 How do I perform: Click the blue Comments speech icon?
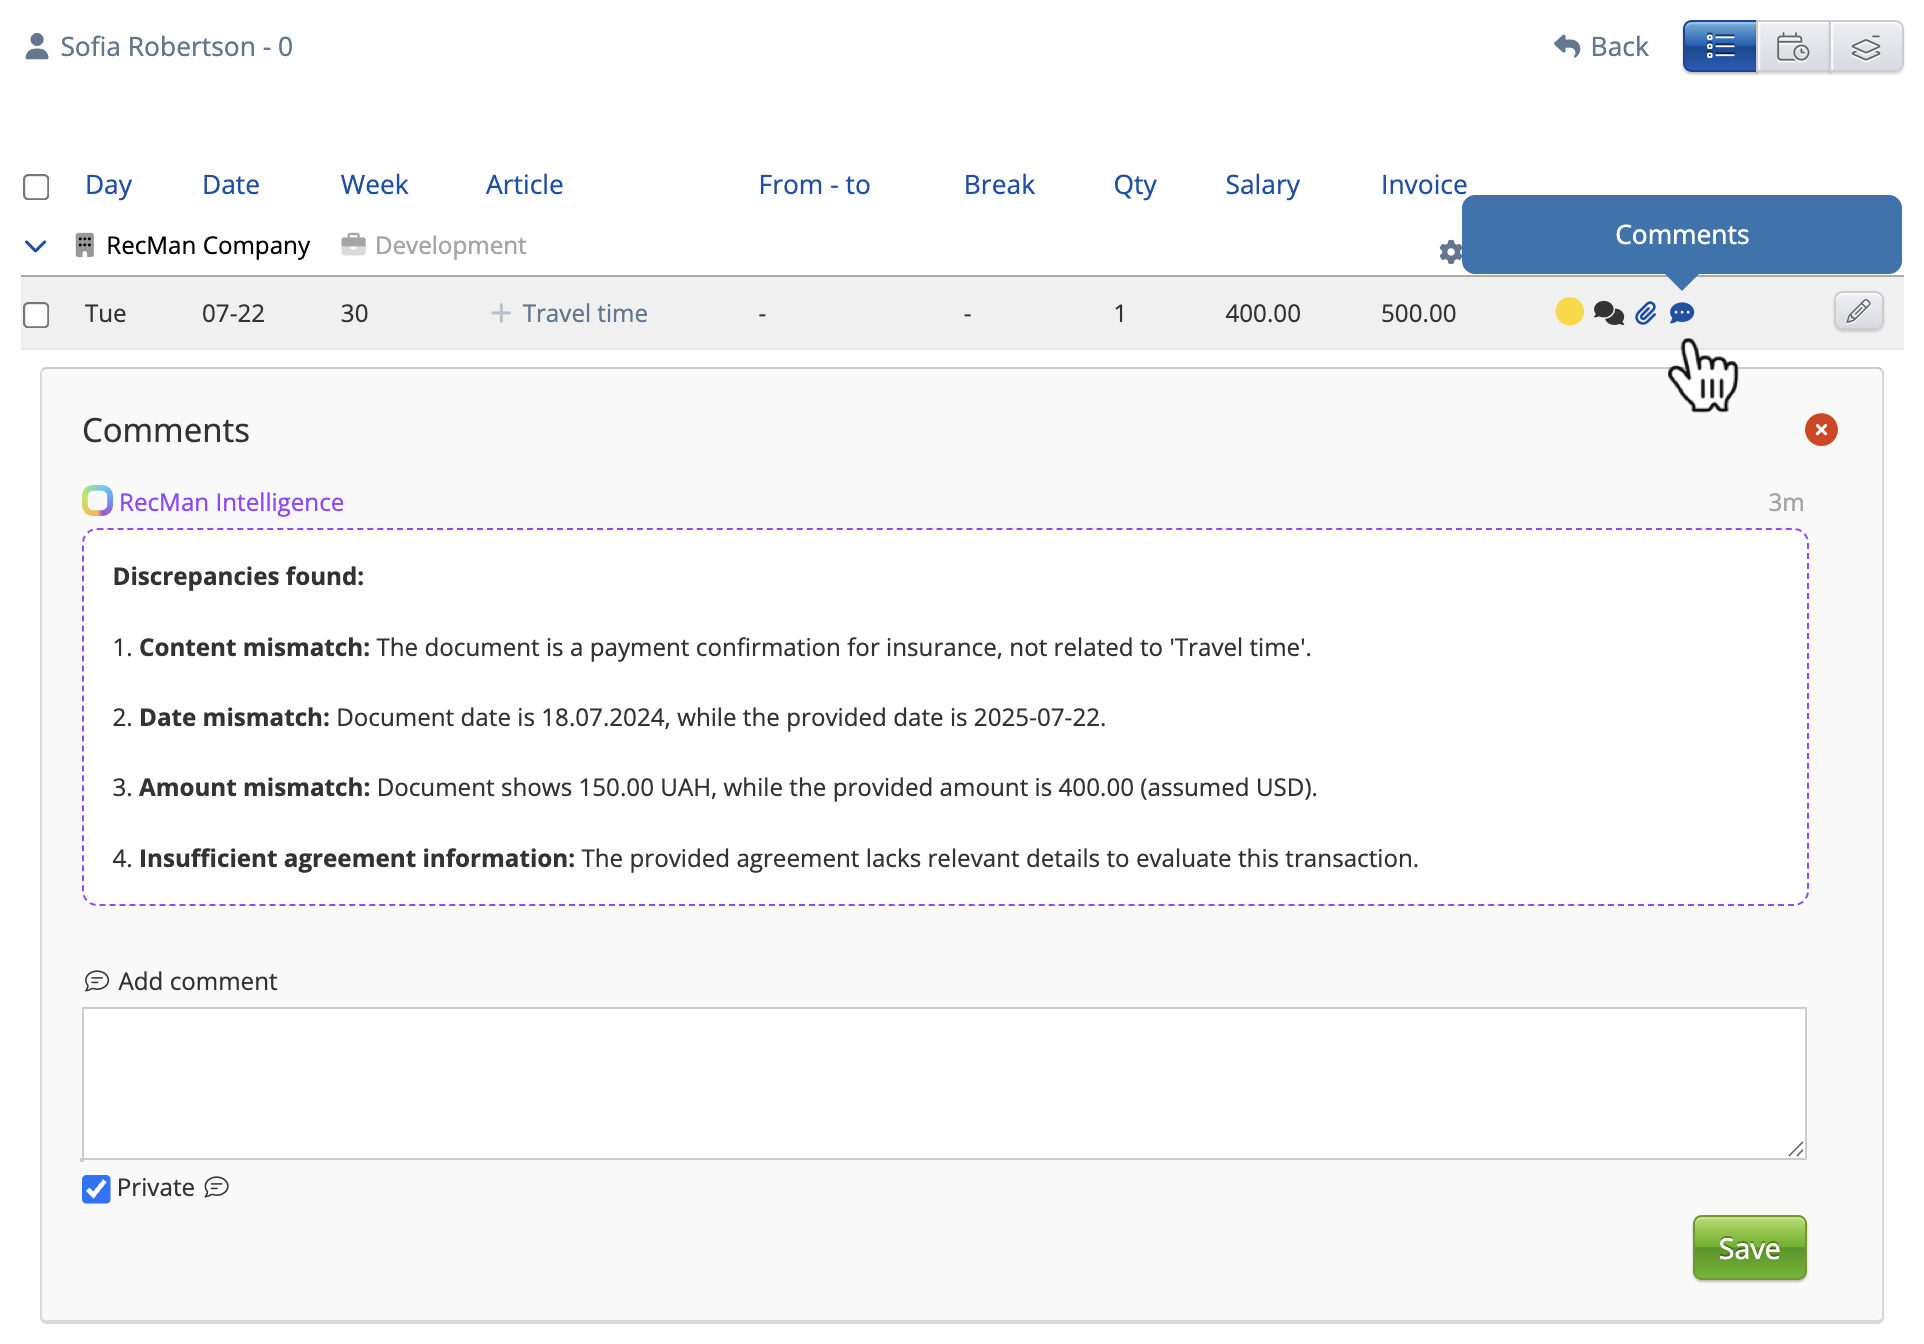(1682, 313)
